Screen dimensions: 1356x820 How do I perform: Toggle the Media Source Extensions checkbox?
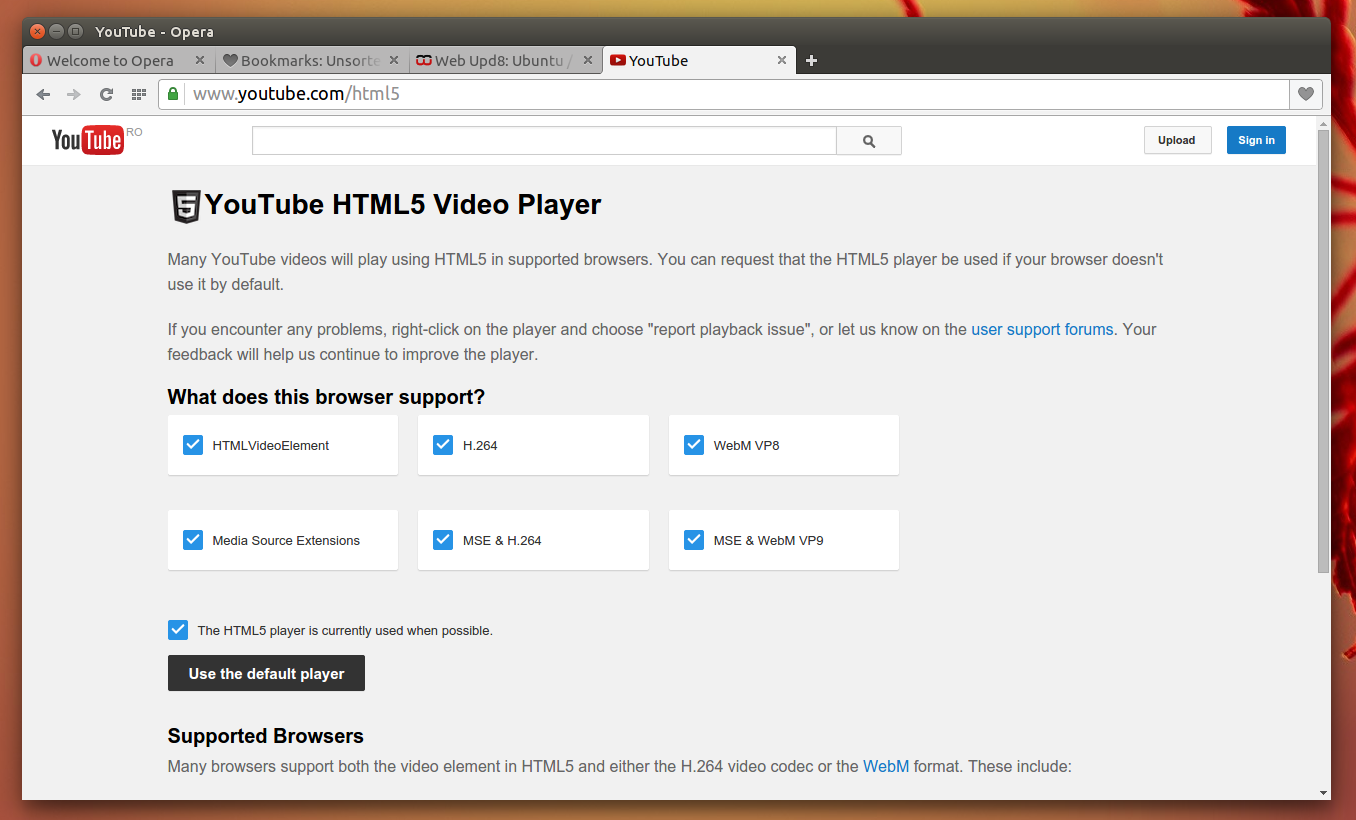click(193, 540)
